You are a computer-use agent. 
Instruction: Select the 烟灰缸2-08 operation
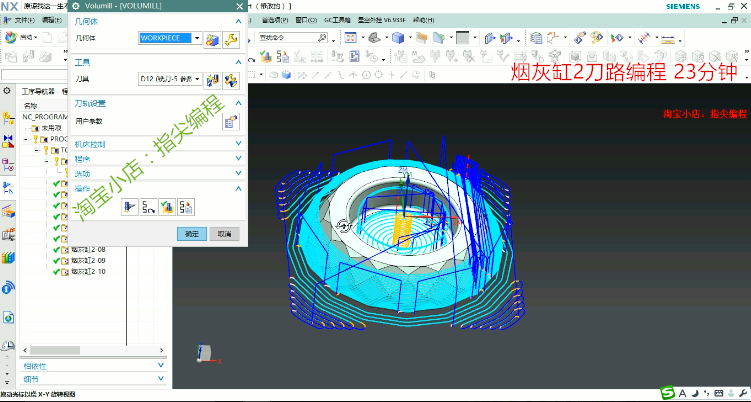click(x=88, y=250)
